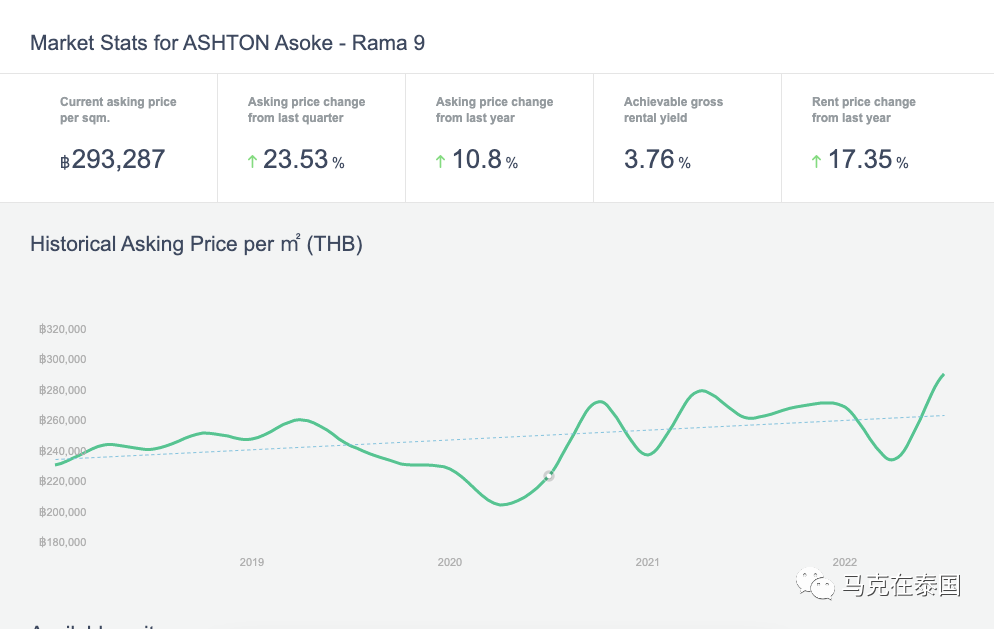Viewport: 994px width, 629px height.
Task: Click the Current asking price per sqm. label
Action: click(119, 110)
